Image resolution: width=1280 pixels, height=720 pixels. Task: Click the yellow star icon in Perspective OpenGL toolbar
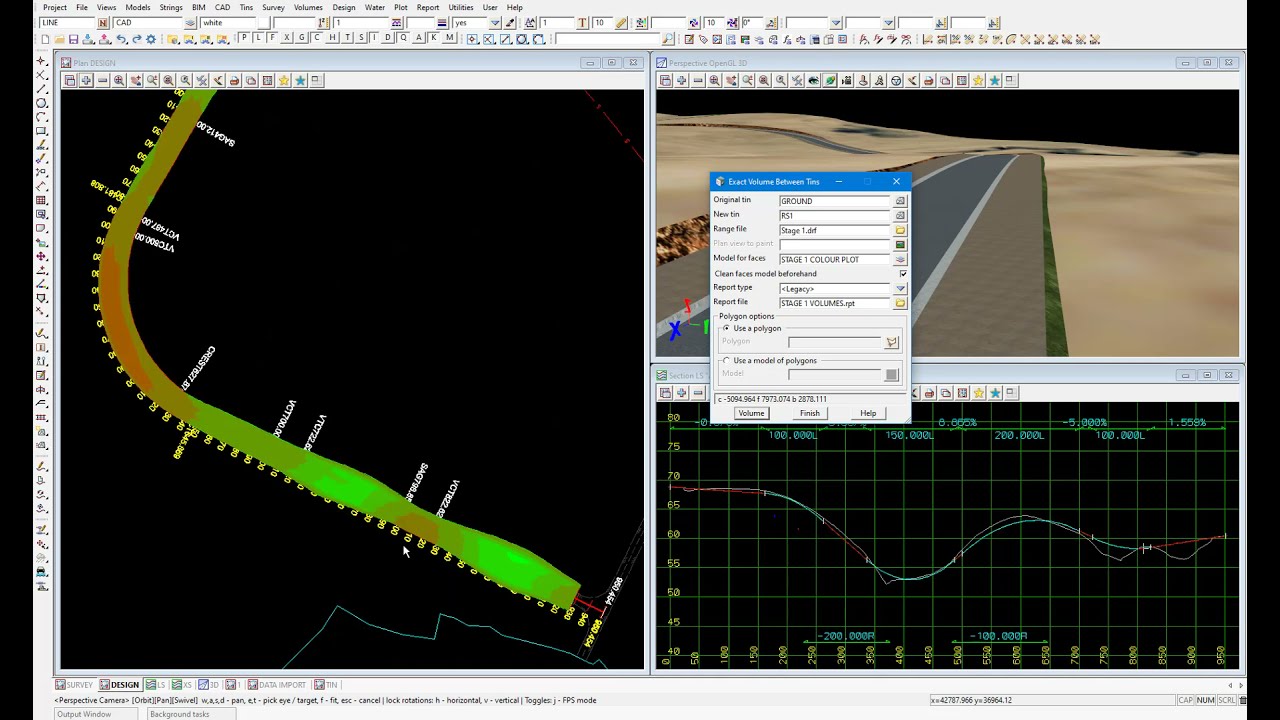977,80
